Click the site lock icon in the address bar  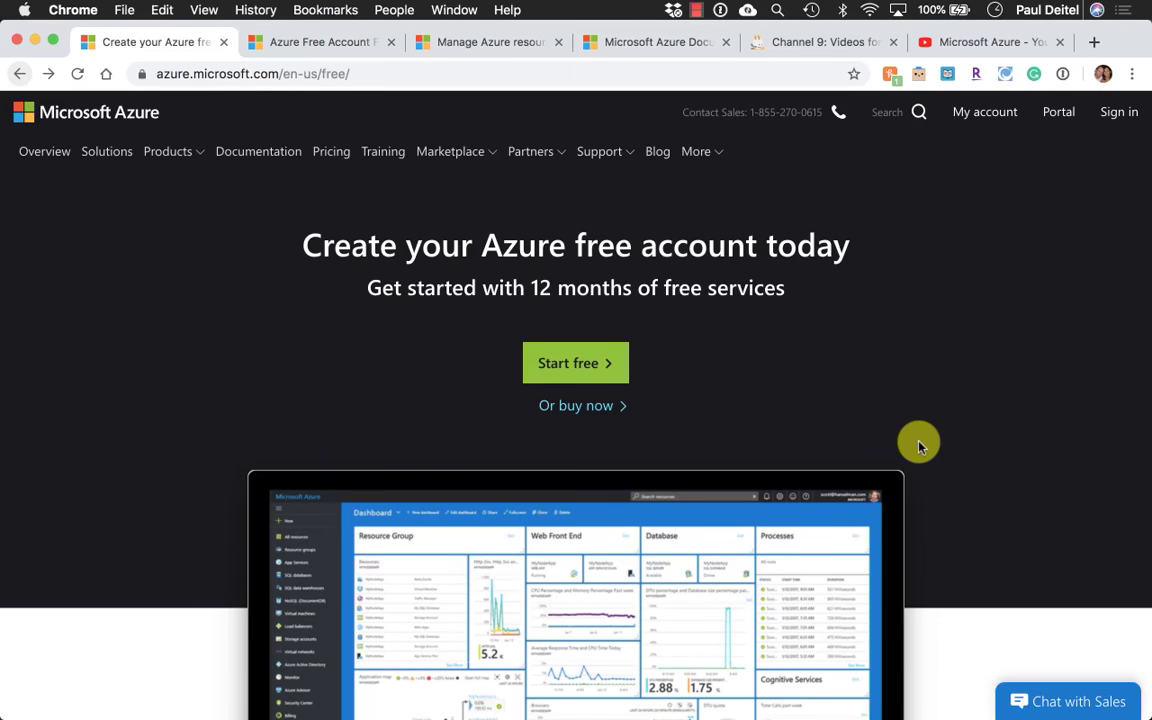tap(142, 73)
